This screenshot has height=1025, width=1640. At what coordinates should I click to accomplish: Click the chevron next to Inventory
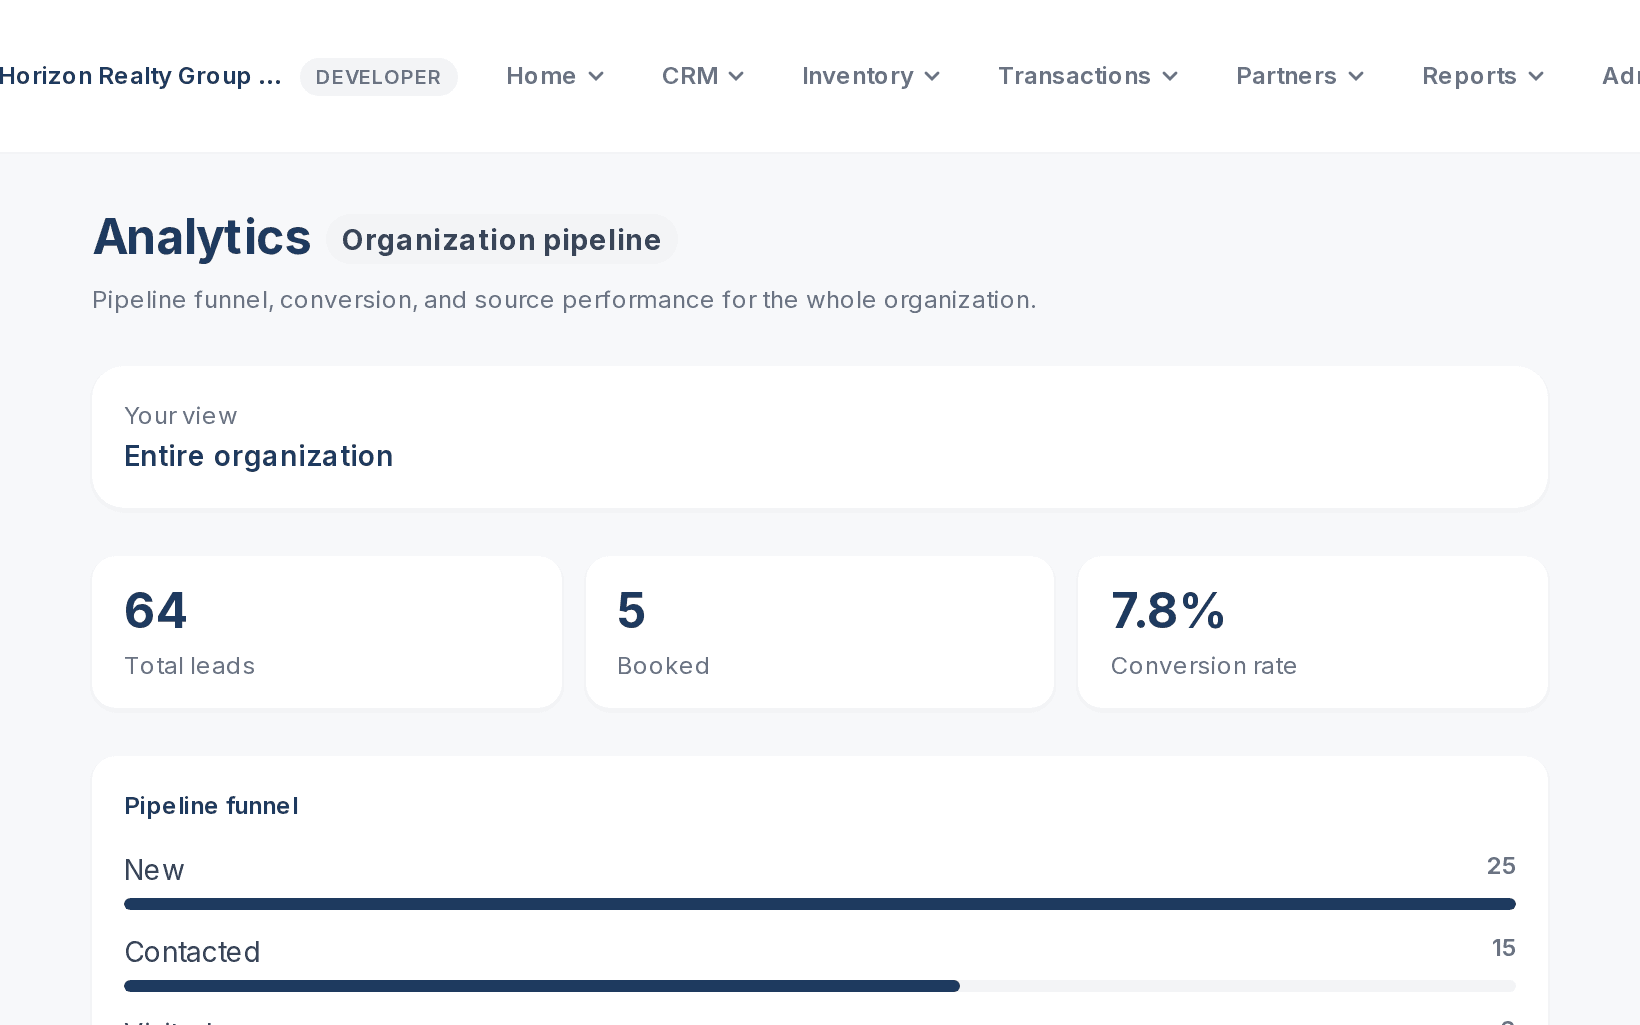(x=932, y=77)
